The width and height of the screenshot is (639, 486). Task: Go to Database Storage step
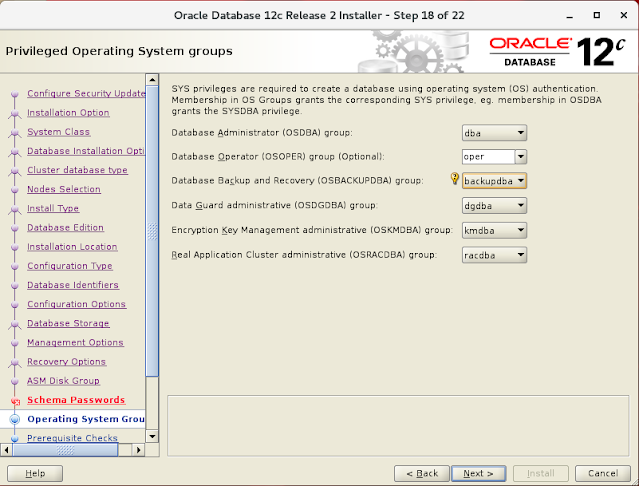click(68, 323)
